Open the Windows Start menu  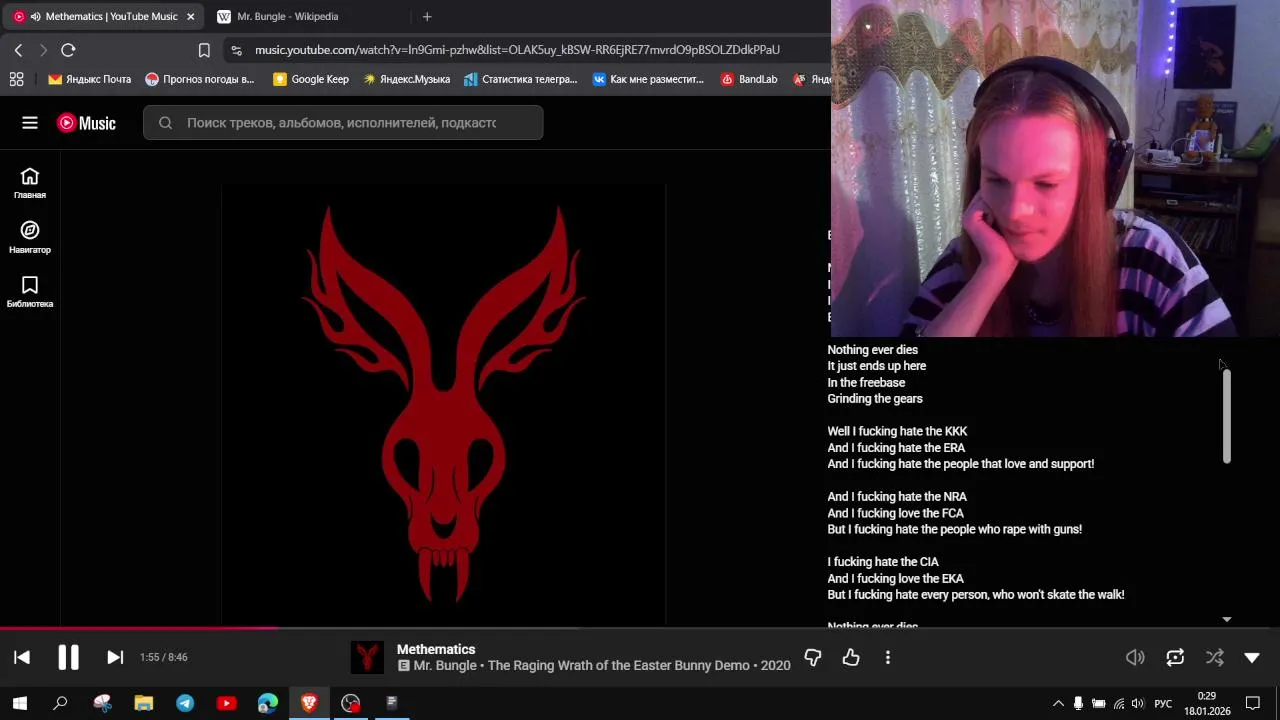coord(19,703)
